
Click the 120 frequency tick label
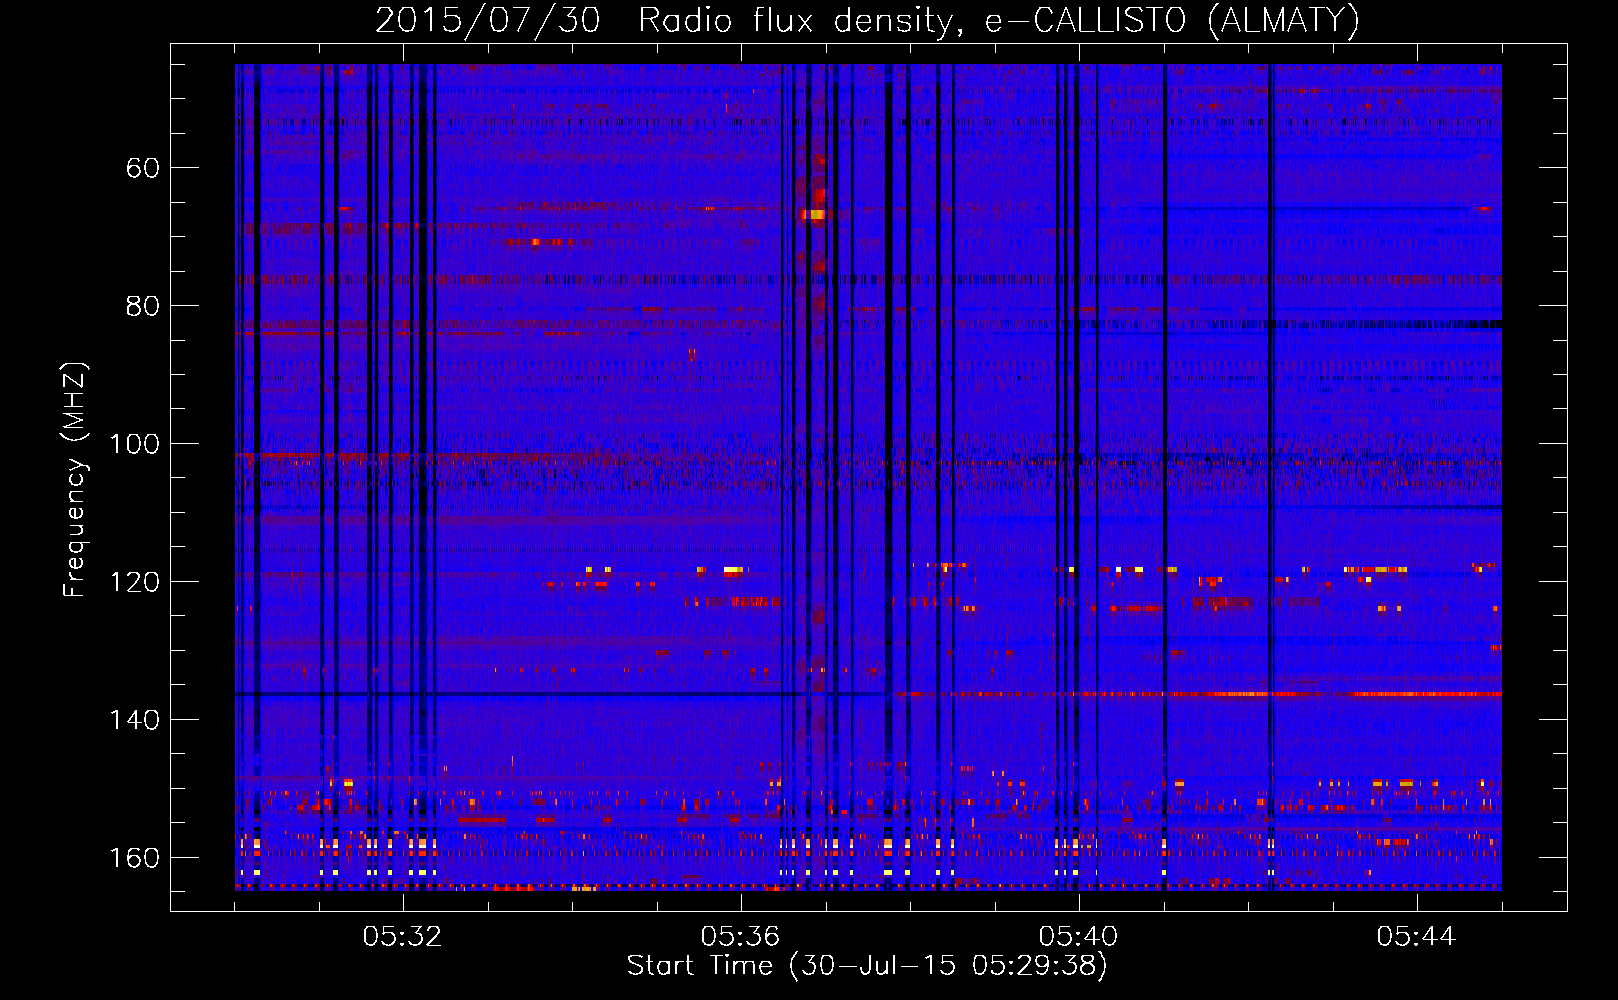point(134,582)
